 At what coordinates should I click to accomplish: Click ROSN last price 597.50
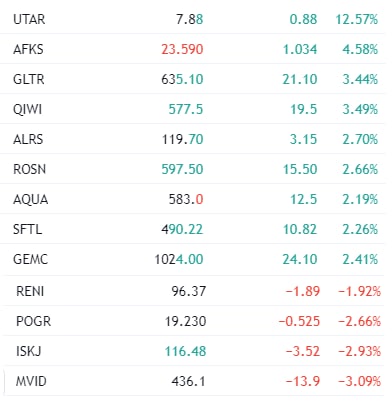click(x=182, y=169)
